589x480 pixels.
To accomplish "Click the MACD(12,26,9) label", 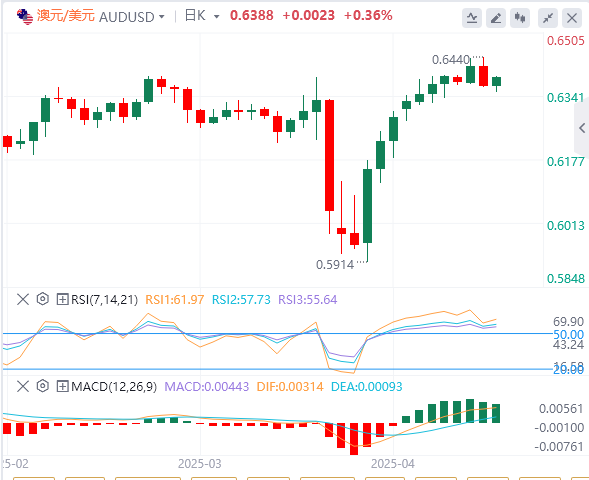I will 114,386.
